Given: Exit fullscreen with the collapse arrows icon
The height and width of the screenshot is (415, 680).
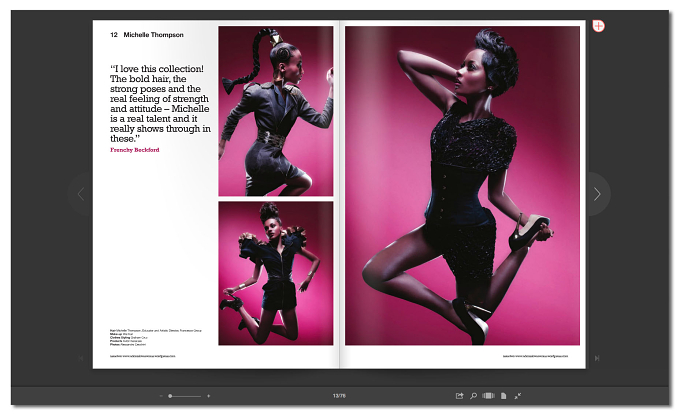Looking at the screenshot, I should point(518,395).
